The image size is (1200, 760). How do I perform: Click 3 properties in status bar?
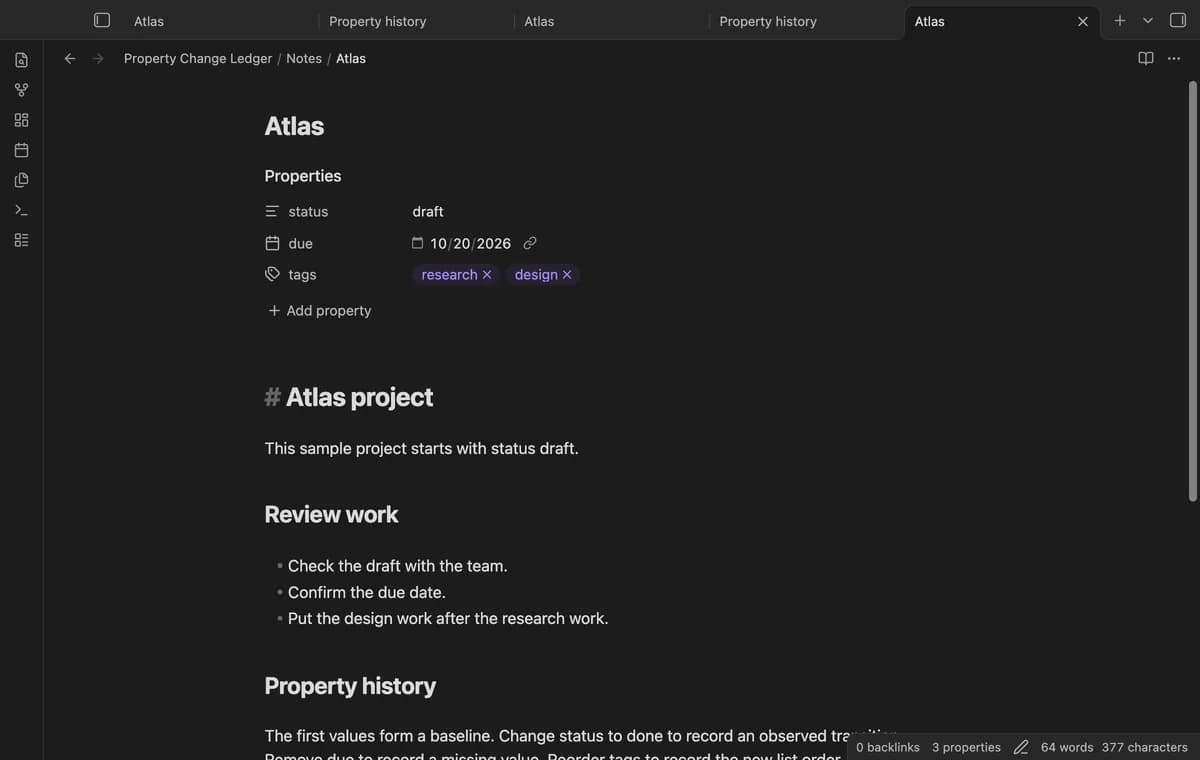(x=966, y=747)
